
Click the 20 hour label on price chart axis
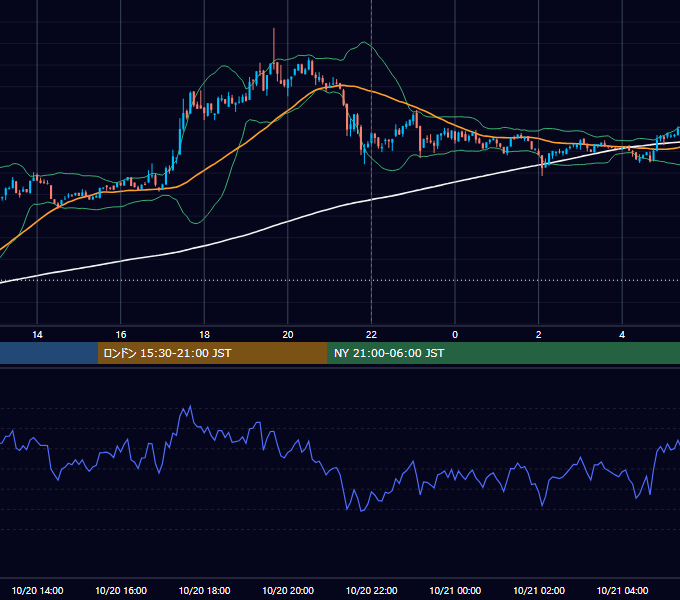(x=288, y=335)
